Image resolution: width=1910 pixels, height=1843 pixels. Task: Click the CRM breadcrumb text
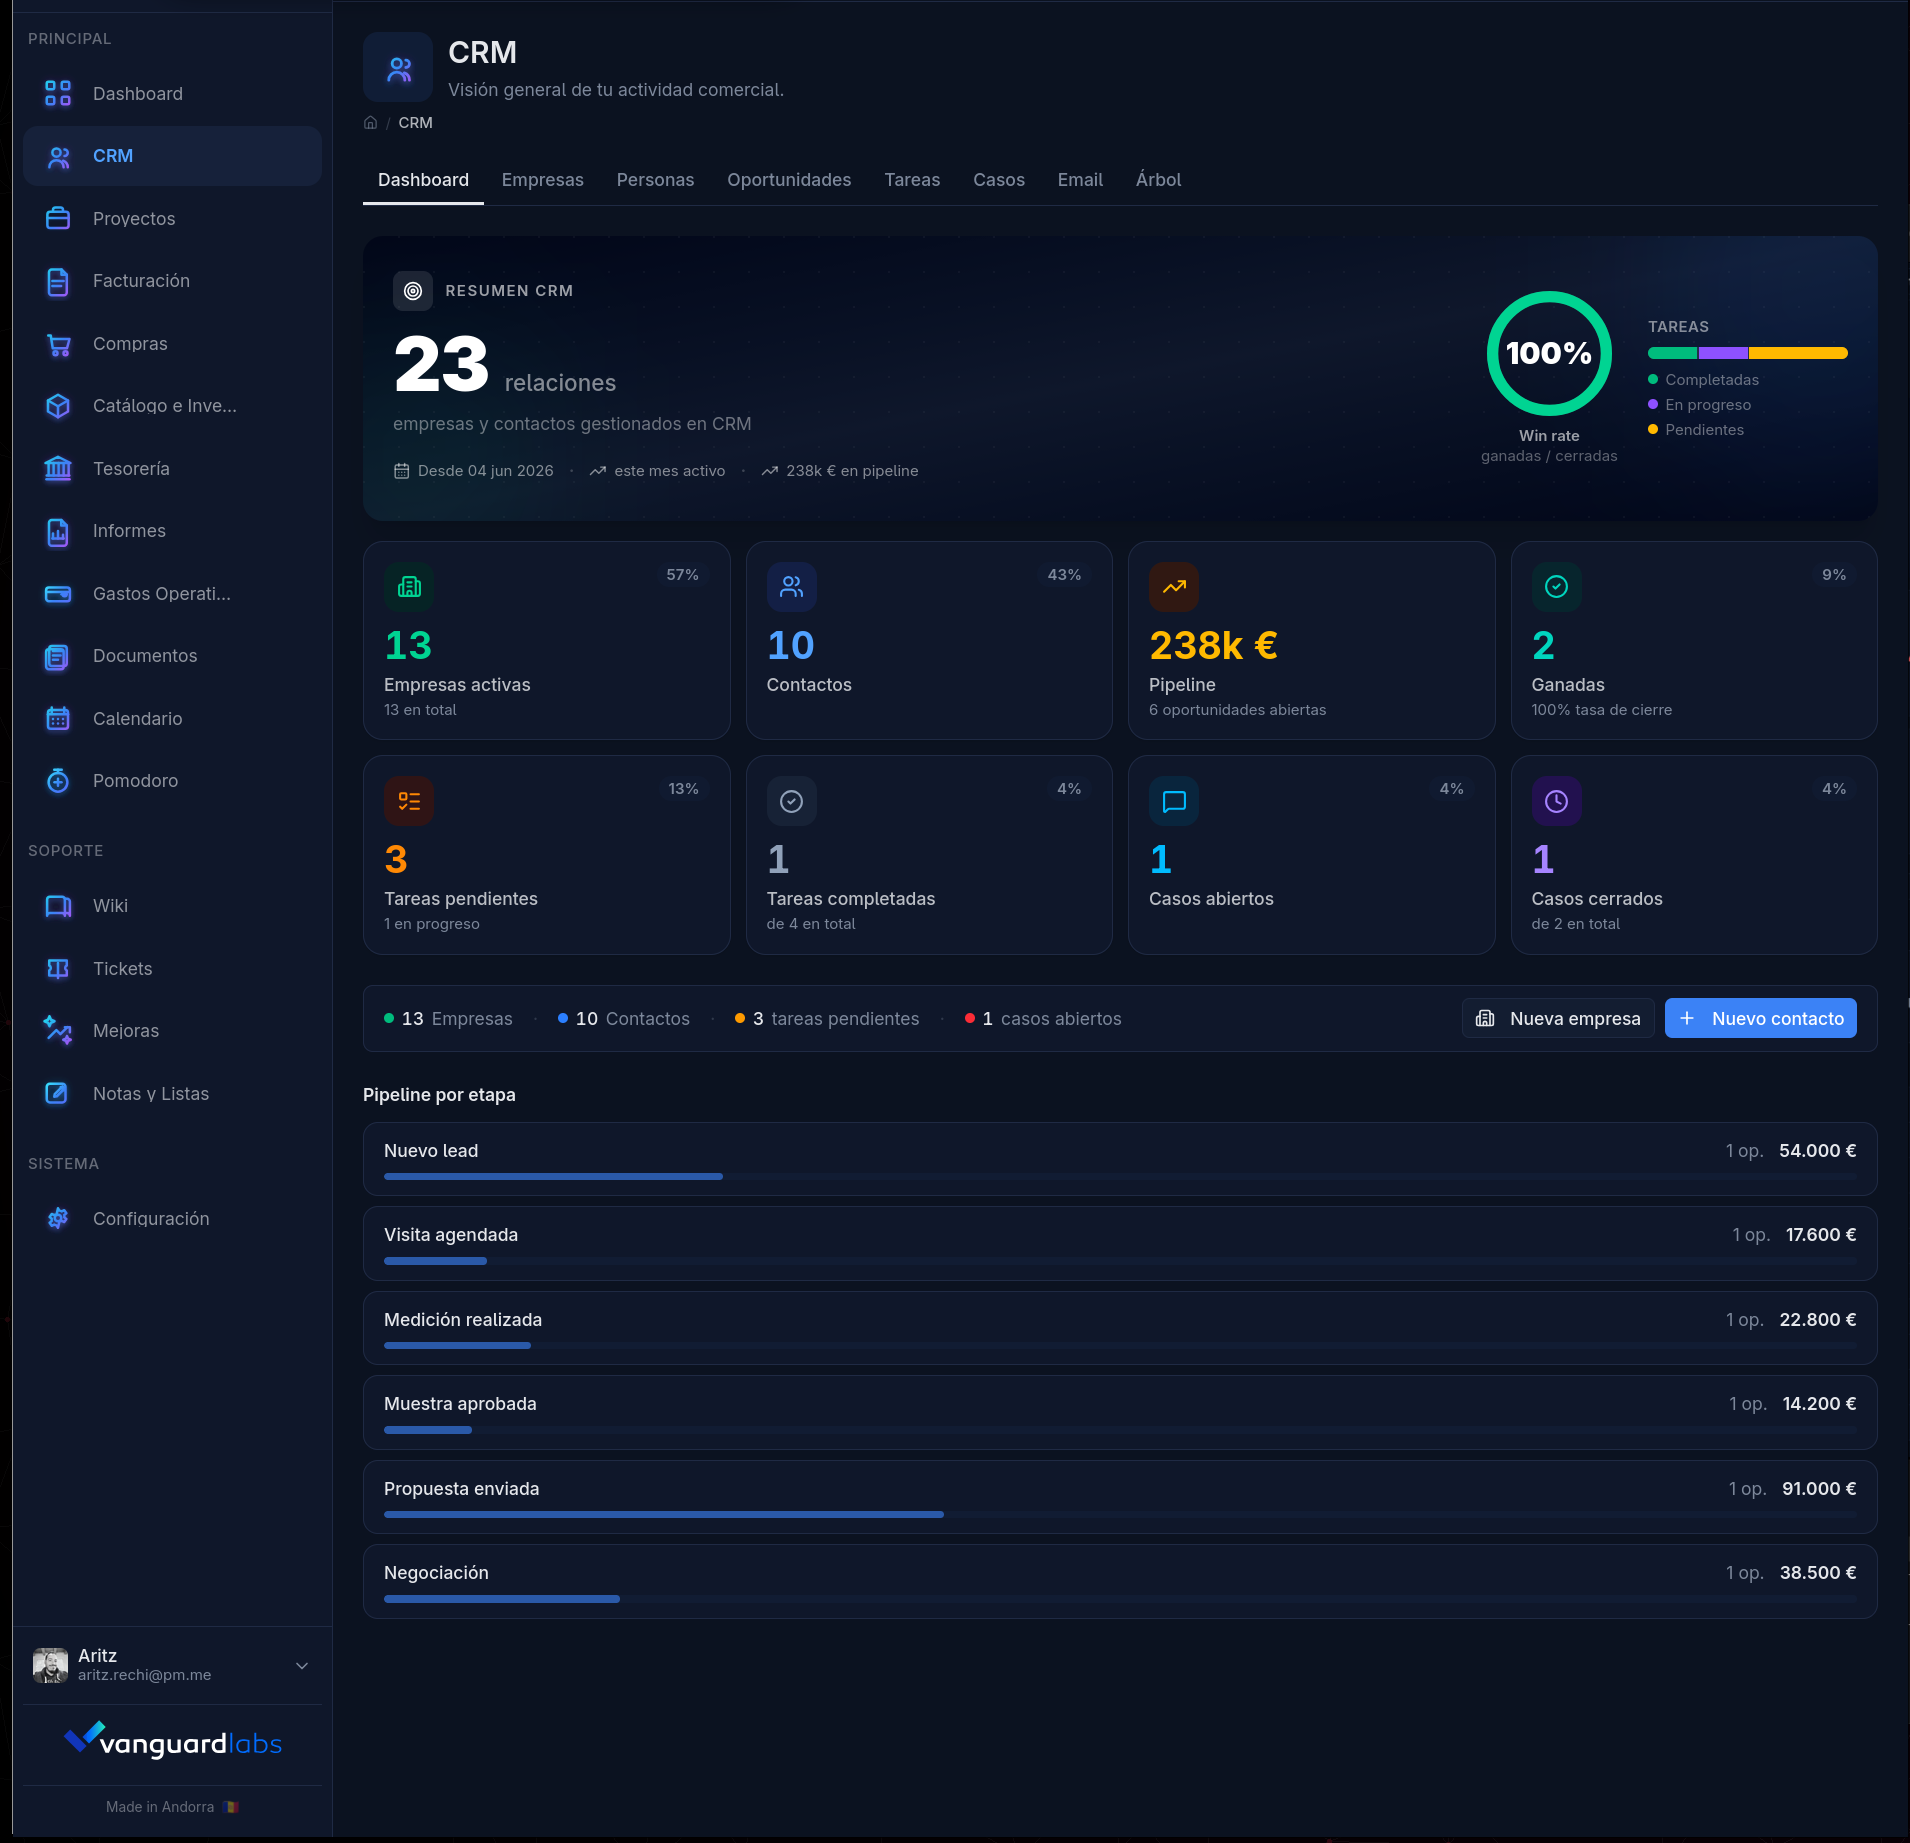pyautogui.click(x=415, y=123)
